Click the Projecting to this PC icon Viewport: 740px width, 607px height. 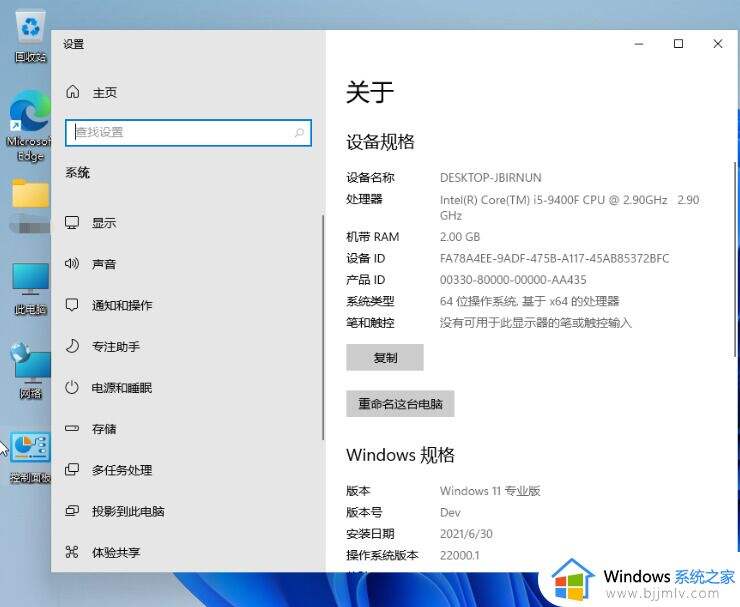(x=72, y=511)
